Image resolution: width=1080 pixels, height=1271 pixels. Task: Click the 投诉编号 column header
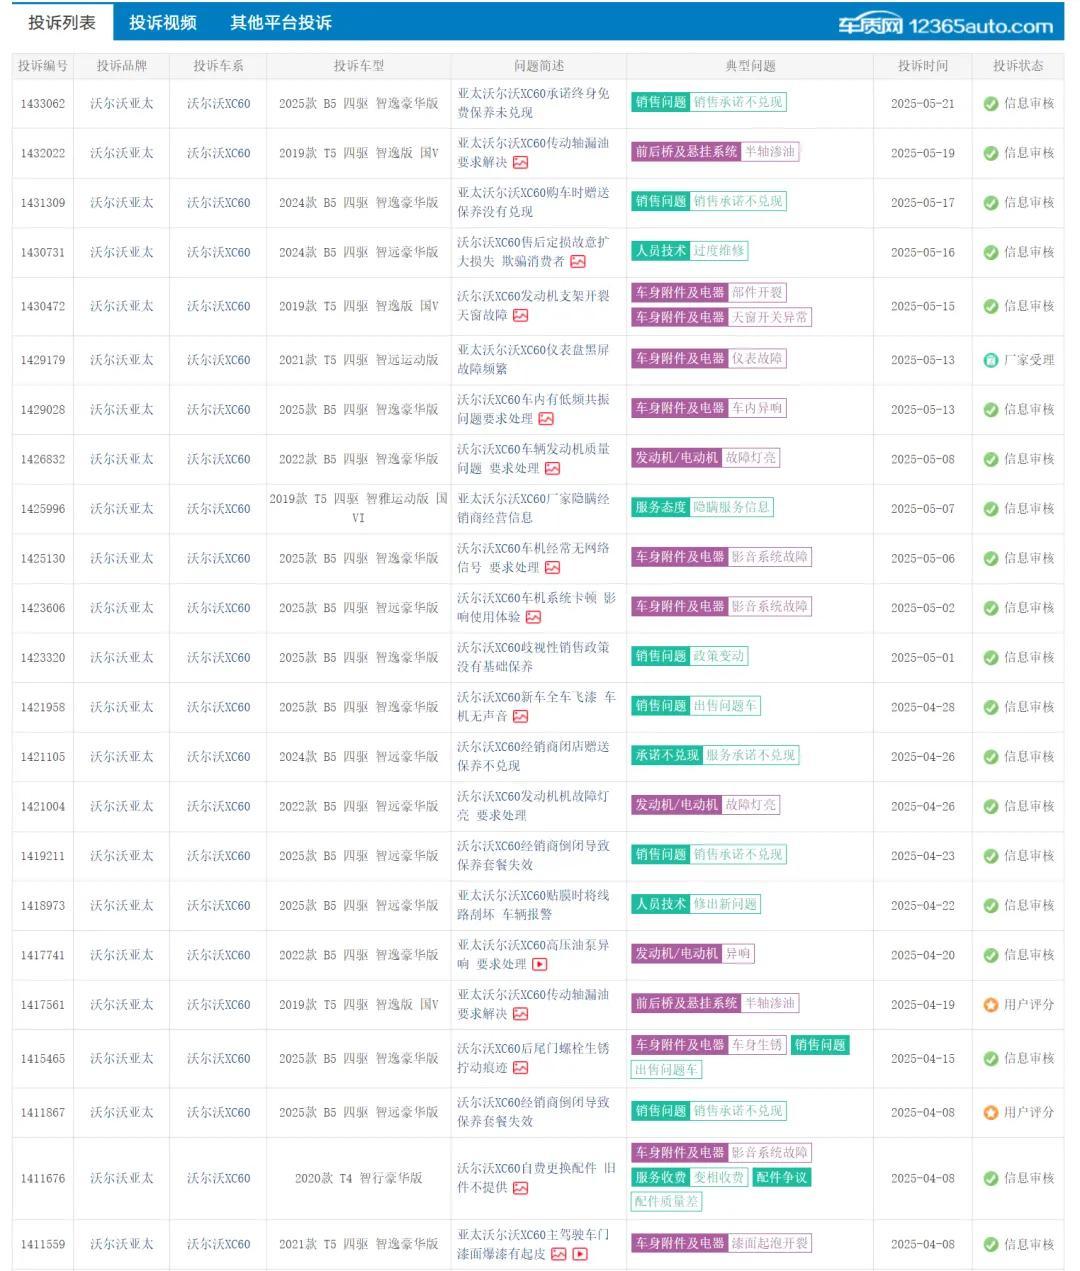click(x=43, y=66)
